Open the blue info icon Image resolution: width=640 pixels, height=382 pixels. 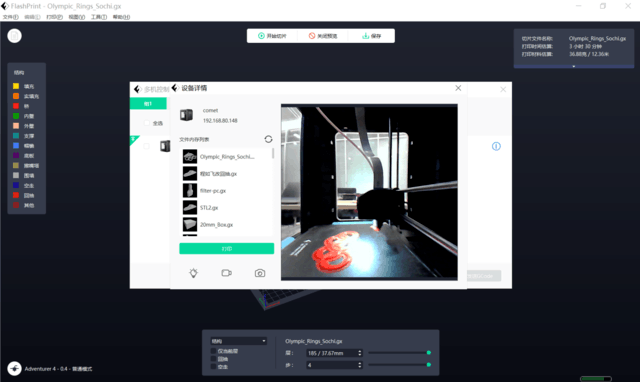click(x=496, y=146)
